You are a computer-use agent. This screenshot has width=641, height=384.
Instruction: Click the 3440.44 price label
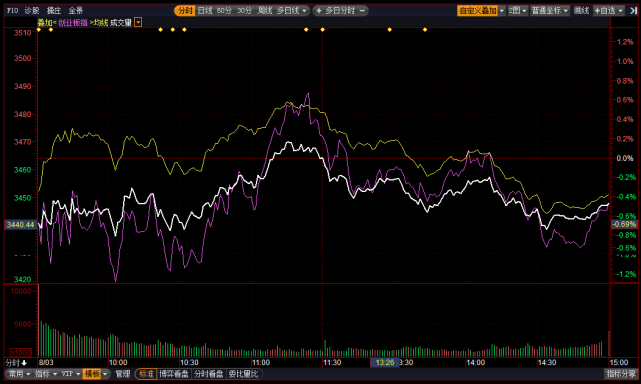tap(20, 225)
